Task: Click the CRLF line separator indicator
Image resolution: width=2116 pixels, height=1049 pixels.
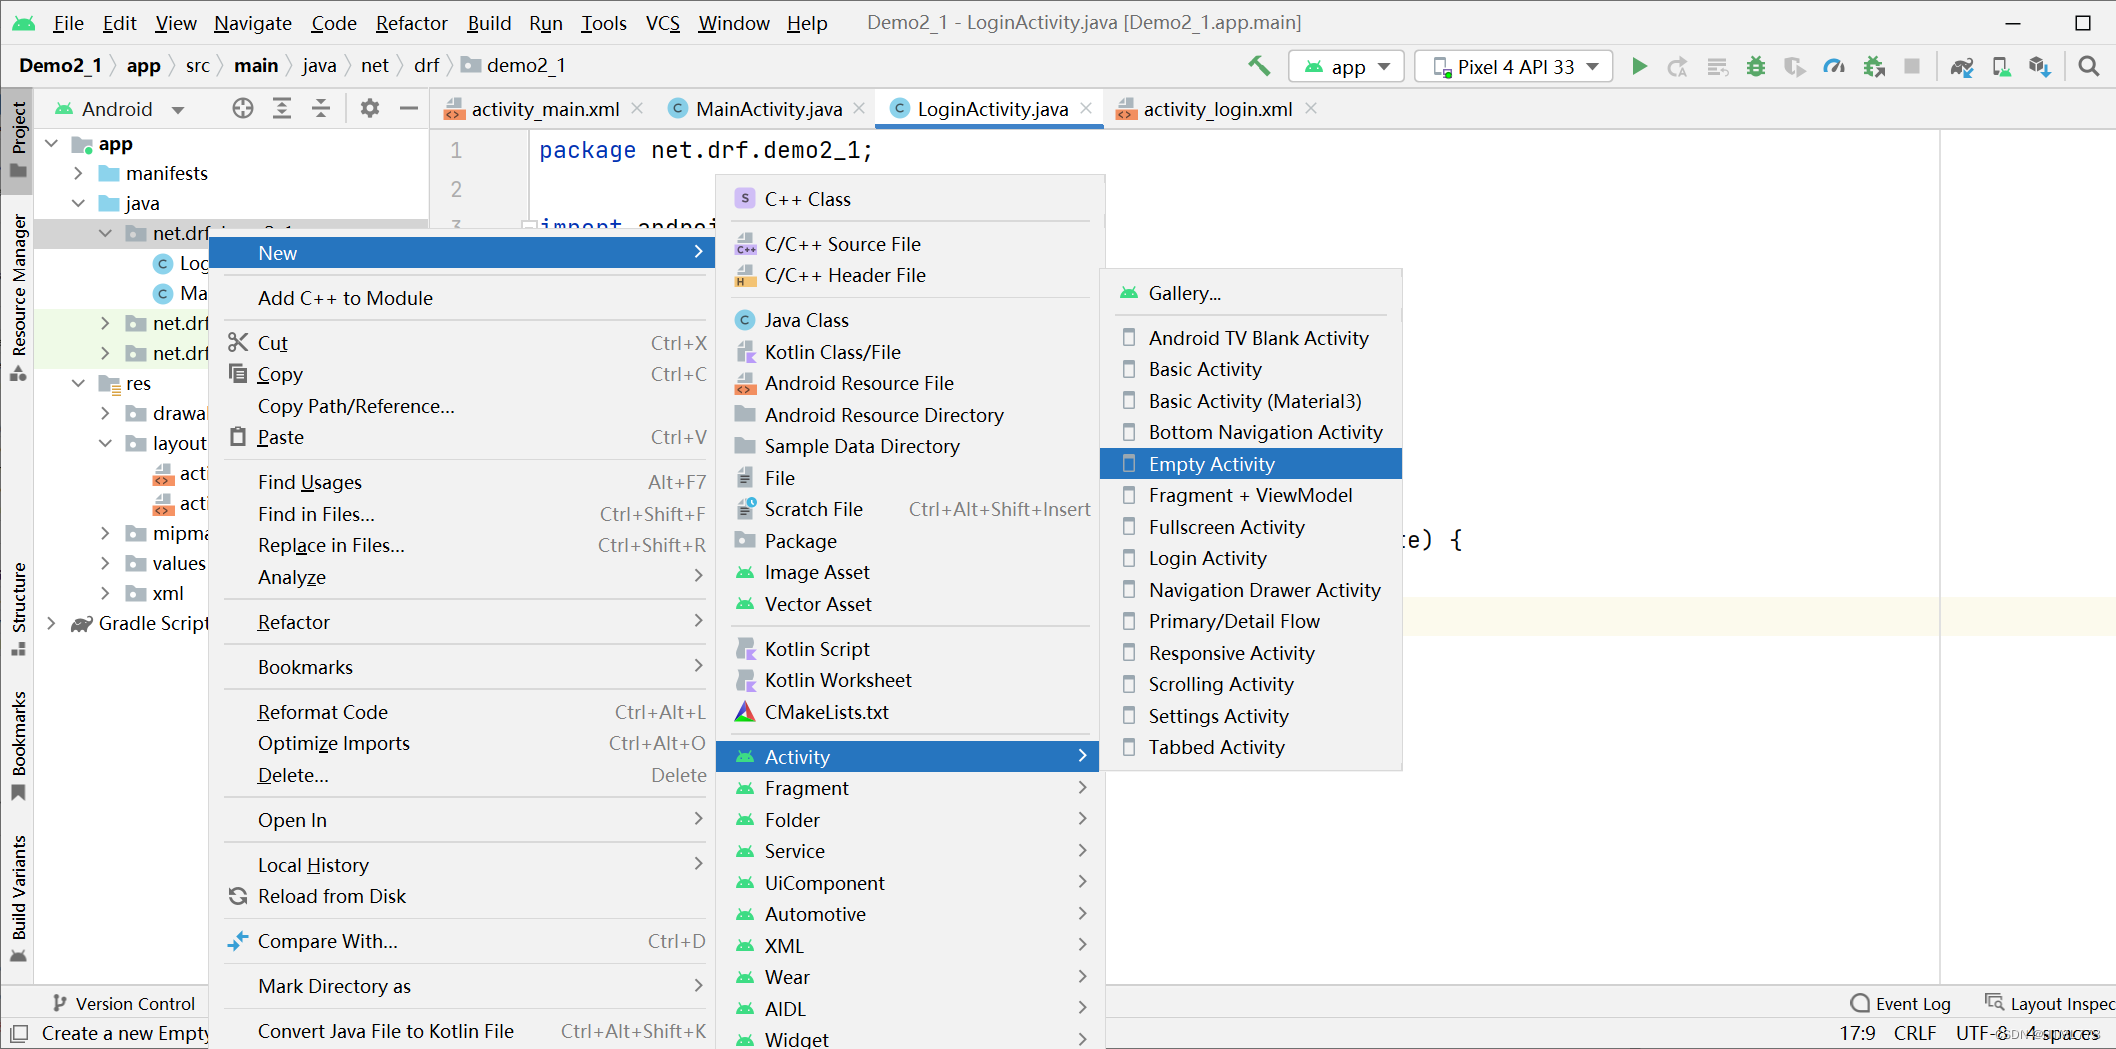Action: point(1915,1033)
